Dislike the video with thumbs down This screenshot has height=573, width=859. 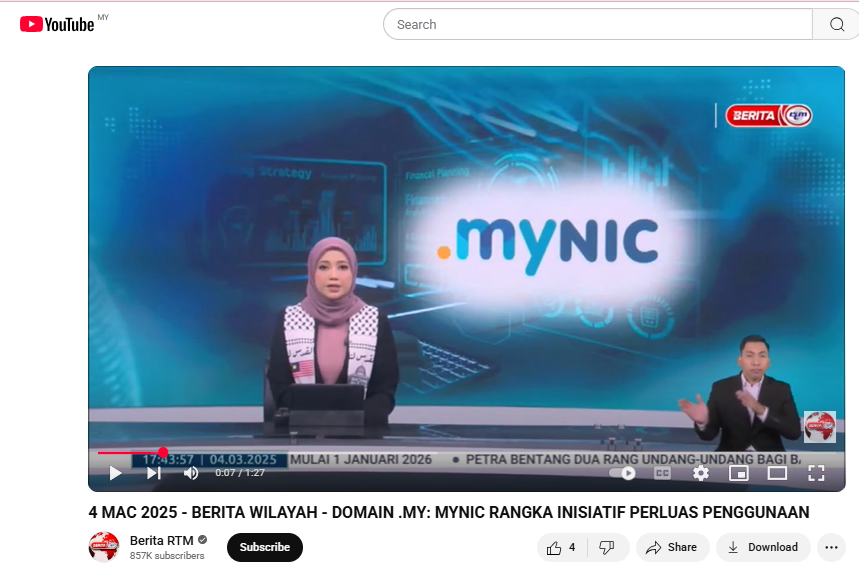(607, 547)
